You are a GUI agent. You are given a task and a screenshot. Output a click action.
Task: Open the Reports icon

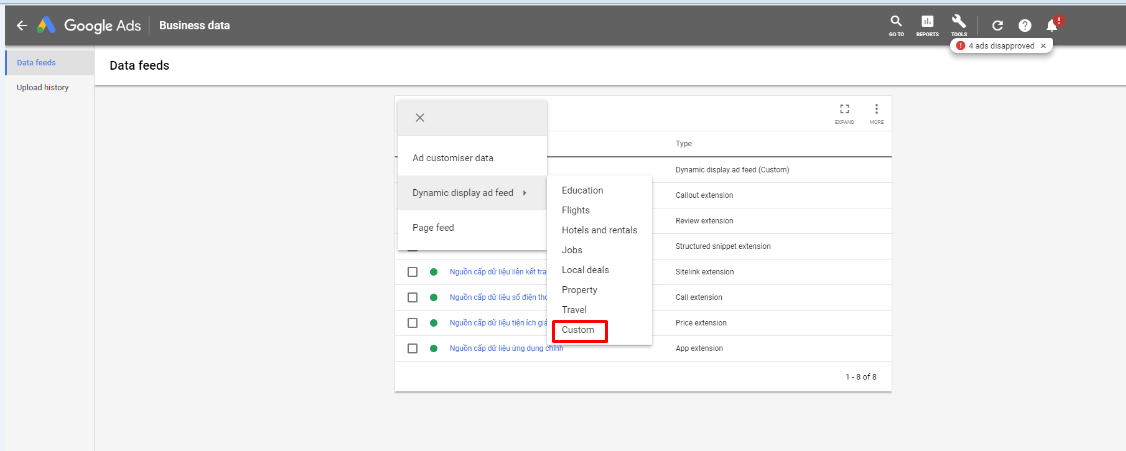click(927, 25)
